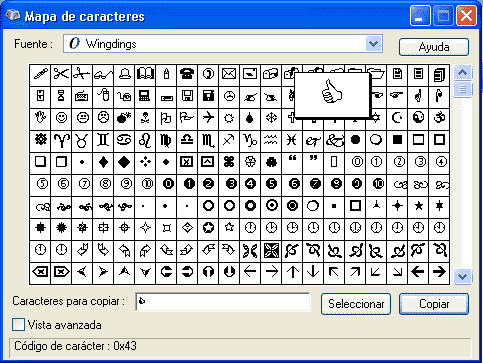
Task: Click the Seleccionar button
Action: (356, 304)
